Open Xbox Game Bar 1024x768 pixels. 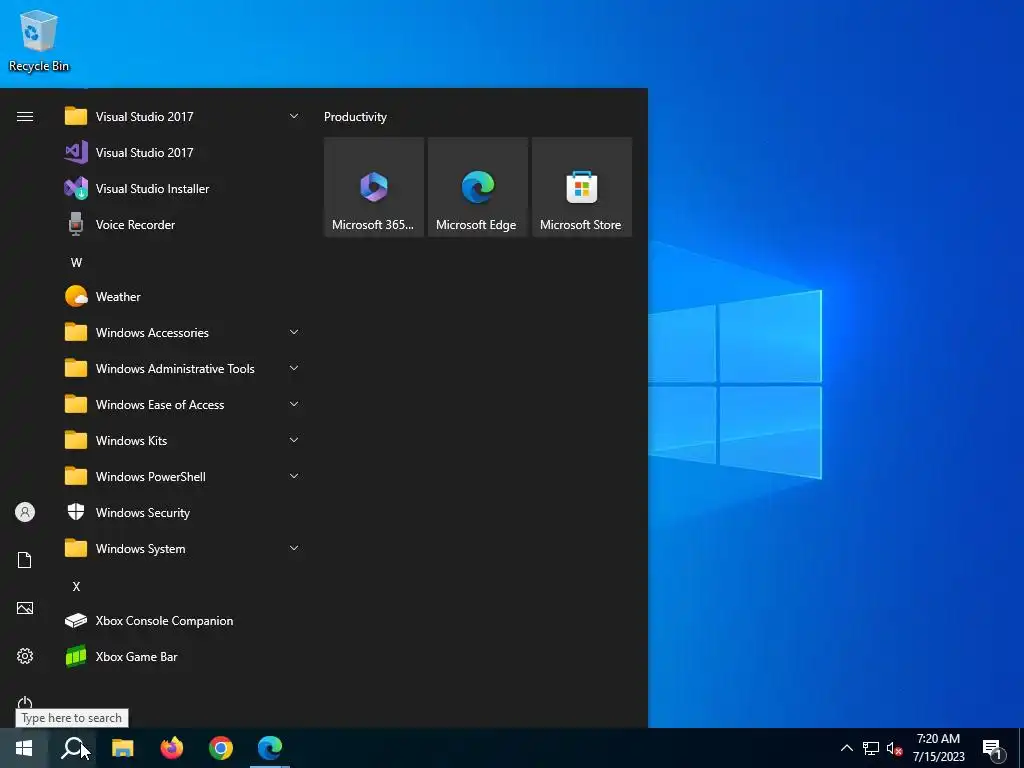[x=181, y=656]
